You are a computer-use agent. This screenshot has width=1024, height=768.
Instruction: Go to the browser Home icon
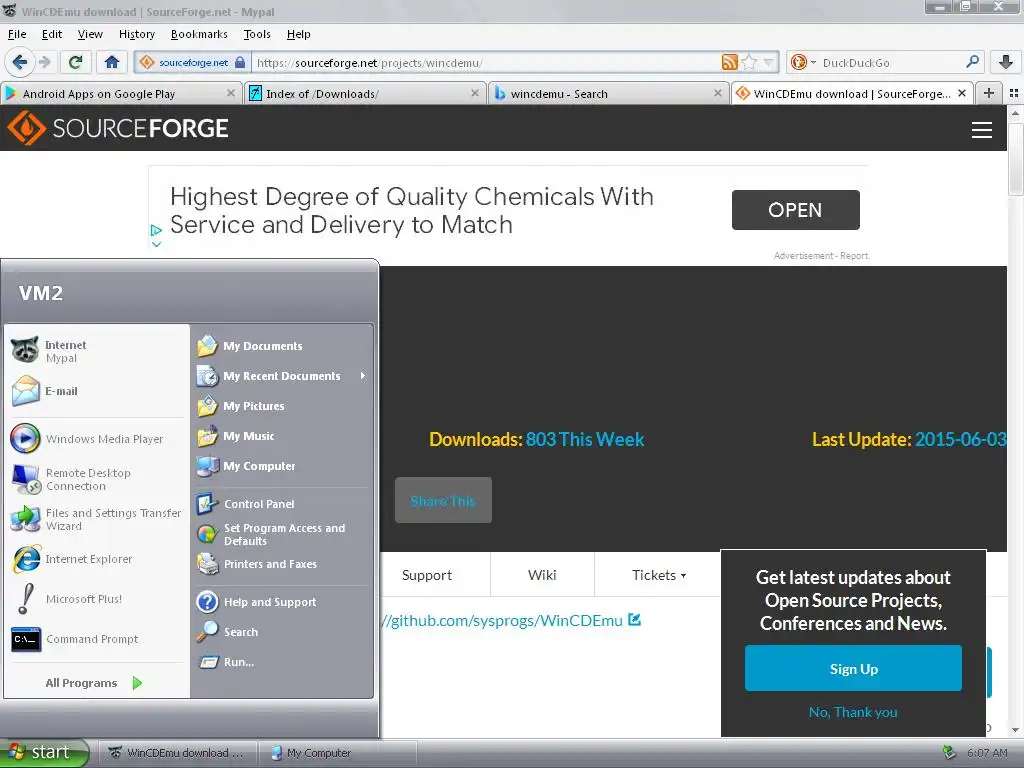click(x=112, y=62)
